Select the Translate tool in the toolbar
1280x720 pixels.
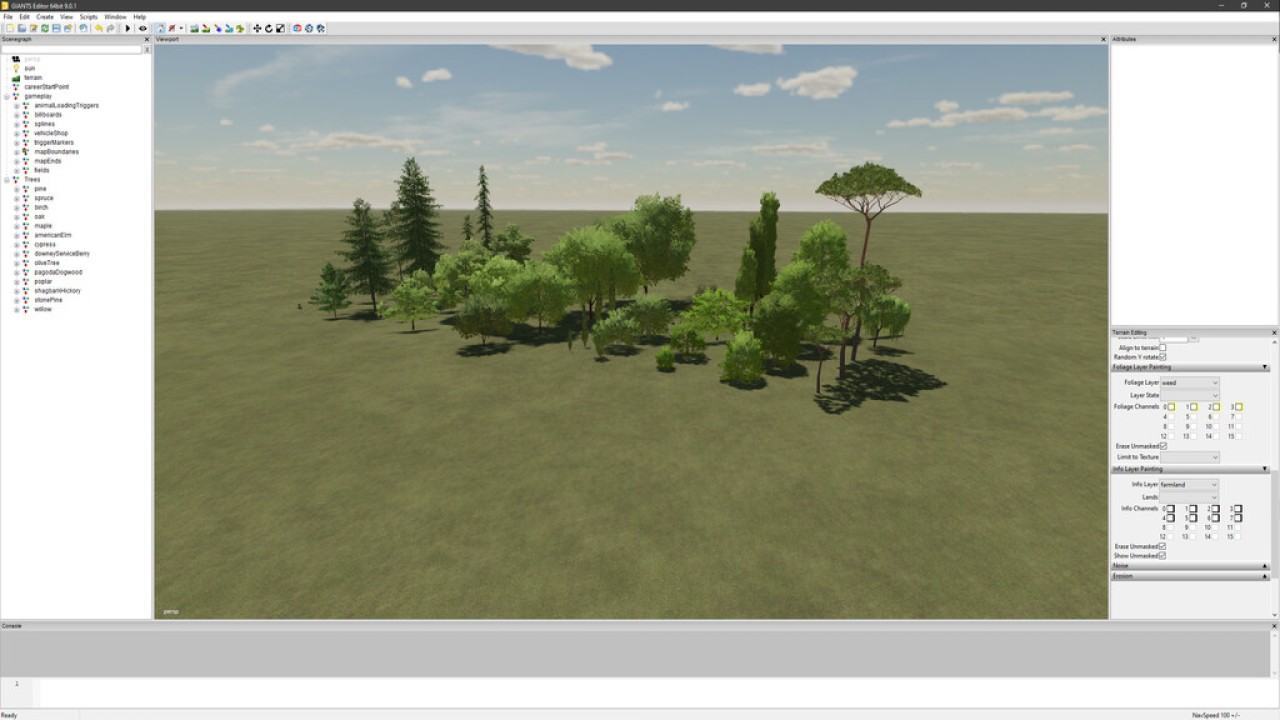tap(257, 28)
